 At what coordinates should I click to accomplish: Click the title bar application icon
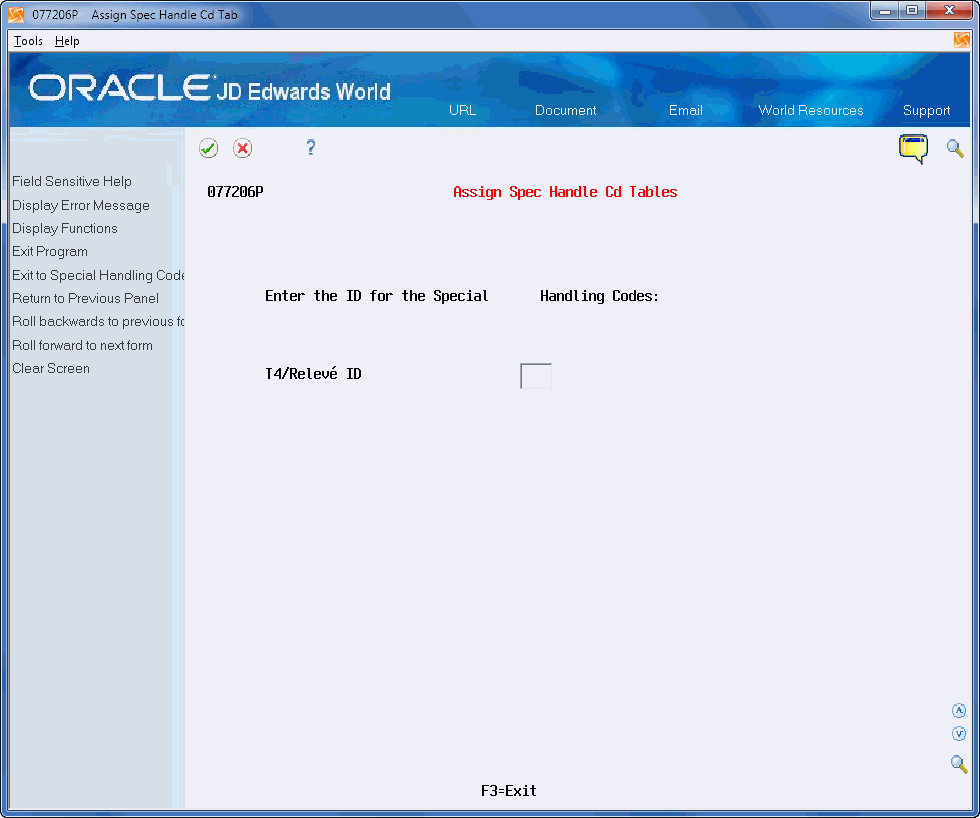(x=16, y=14)
